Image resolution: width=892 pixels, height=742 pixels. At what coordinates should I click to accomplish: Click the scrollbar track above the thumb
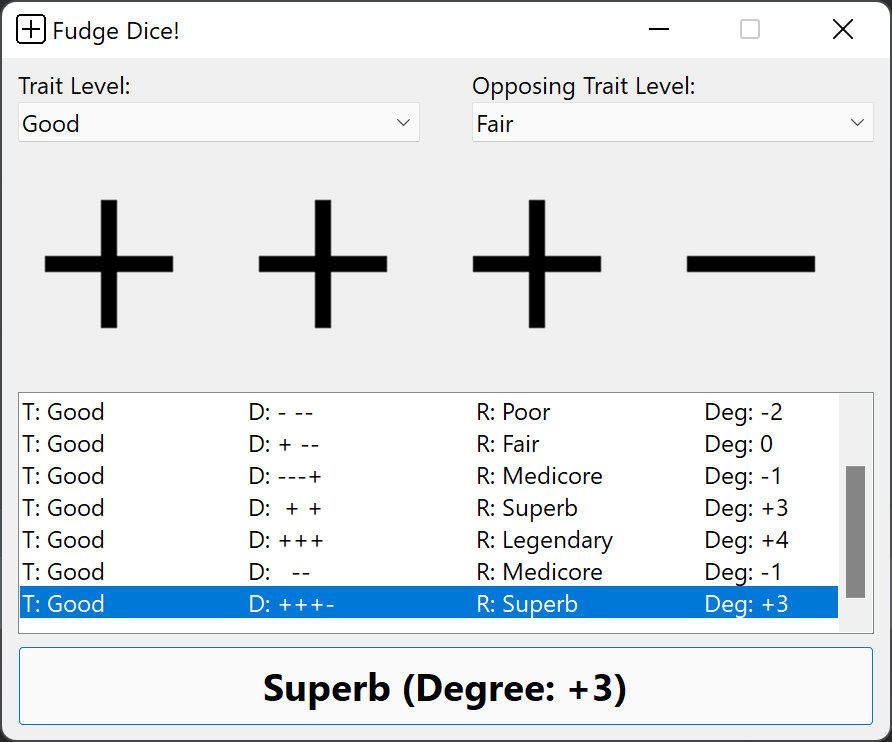pyautogui.click(x=855, y=431)
